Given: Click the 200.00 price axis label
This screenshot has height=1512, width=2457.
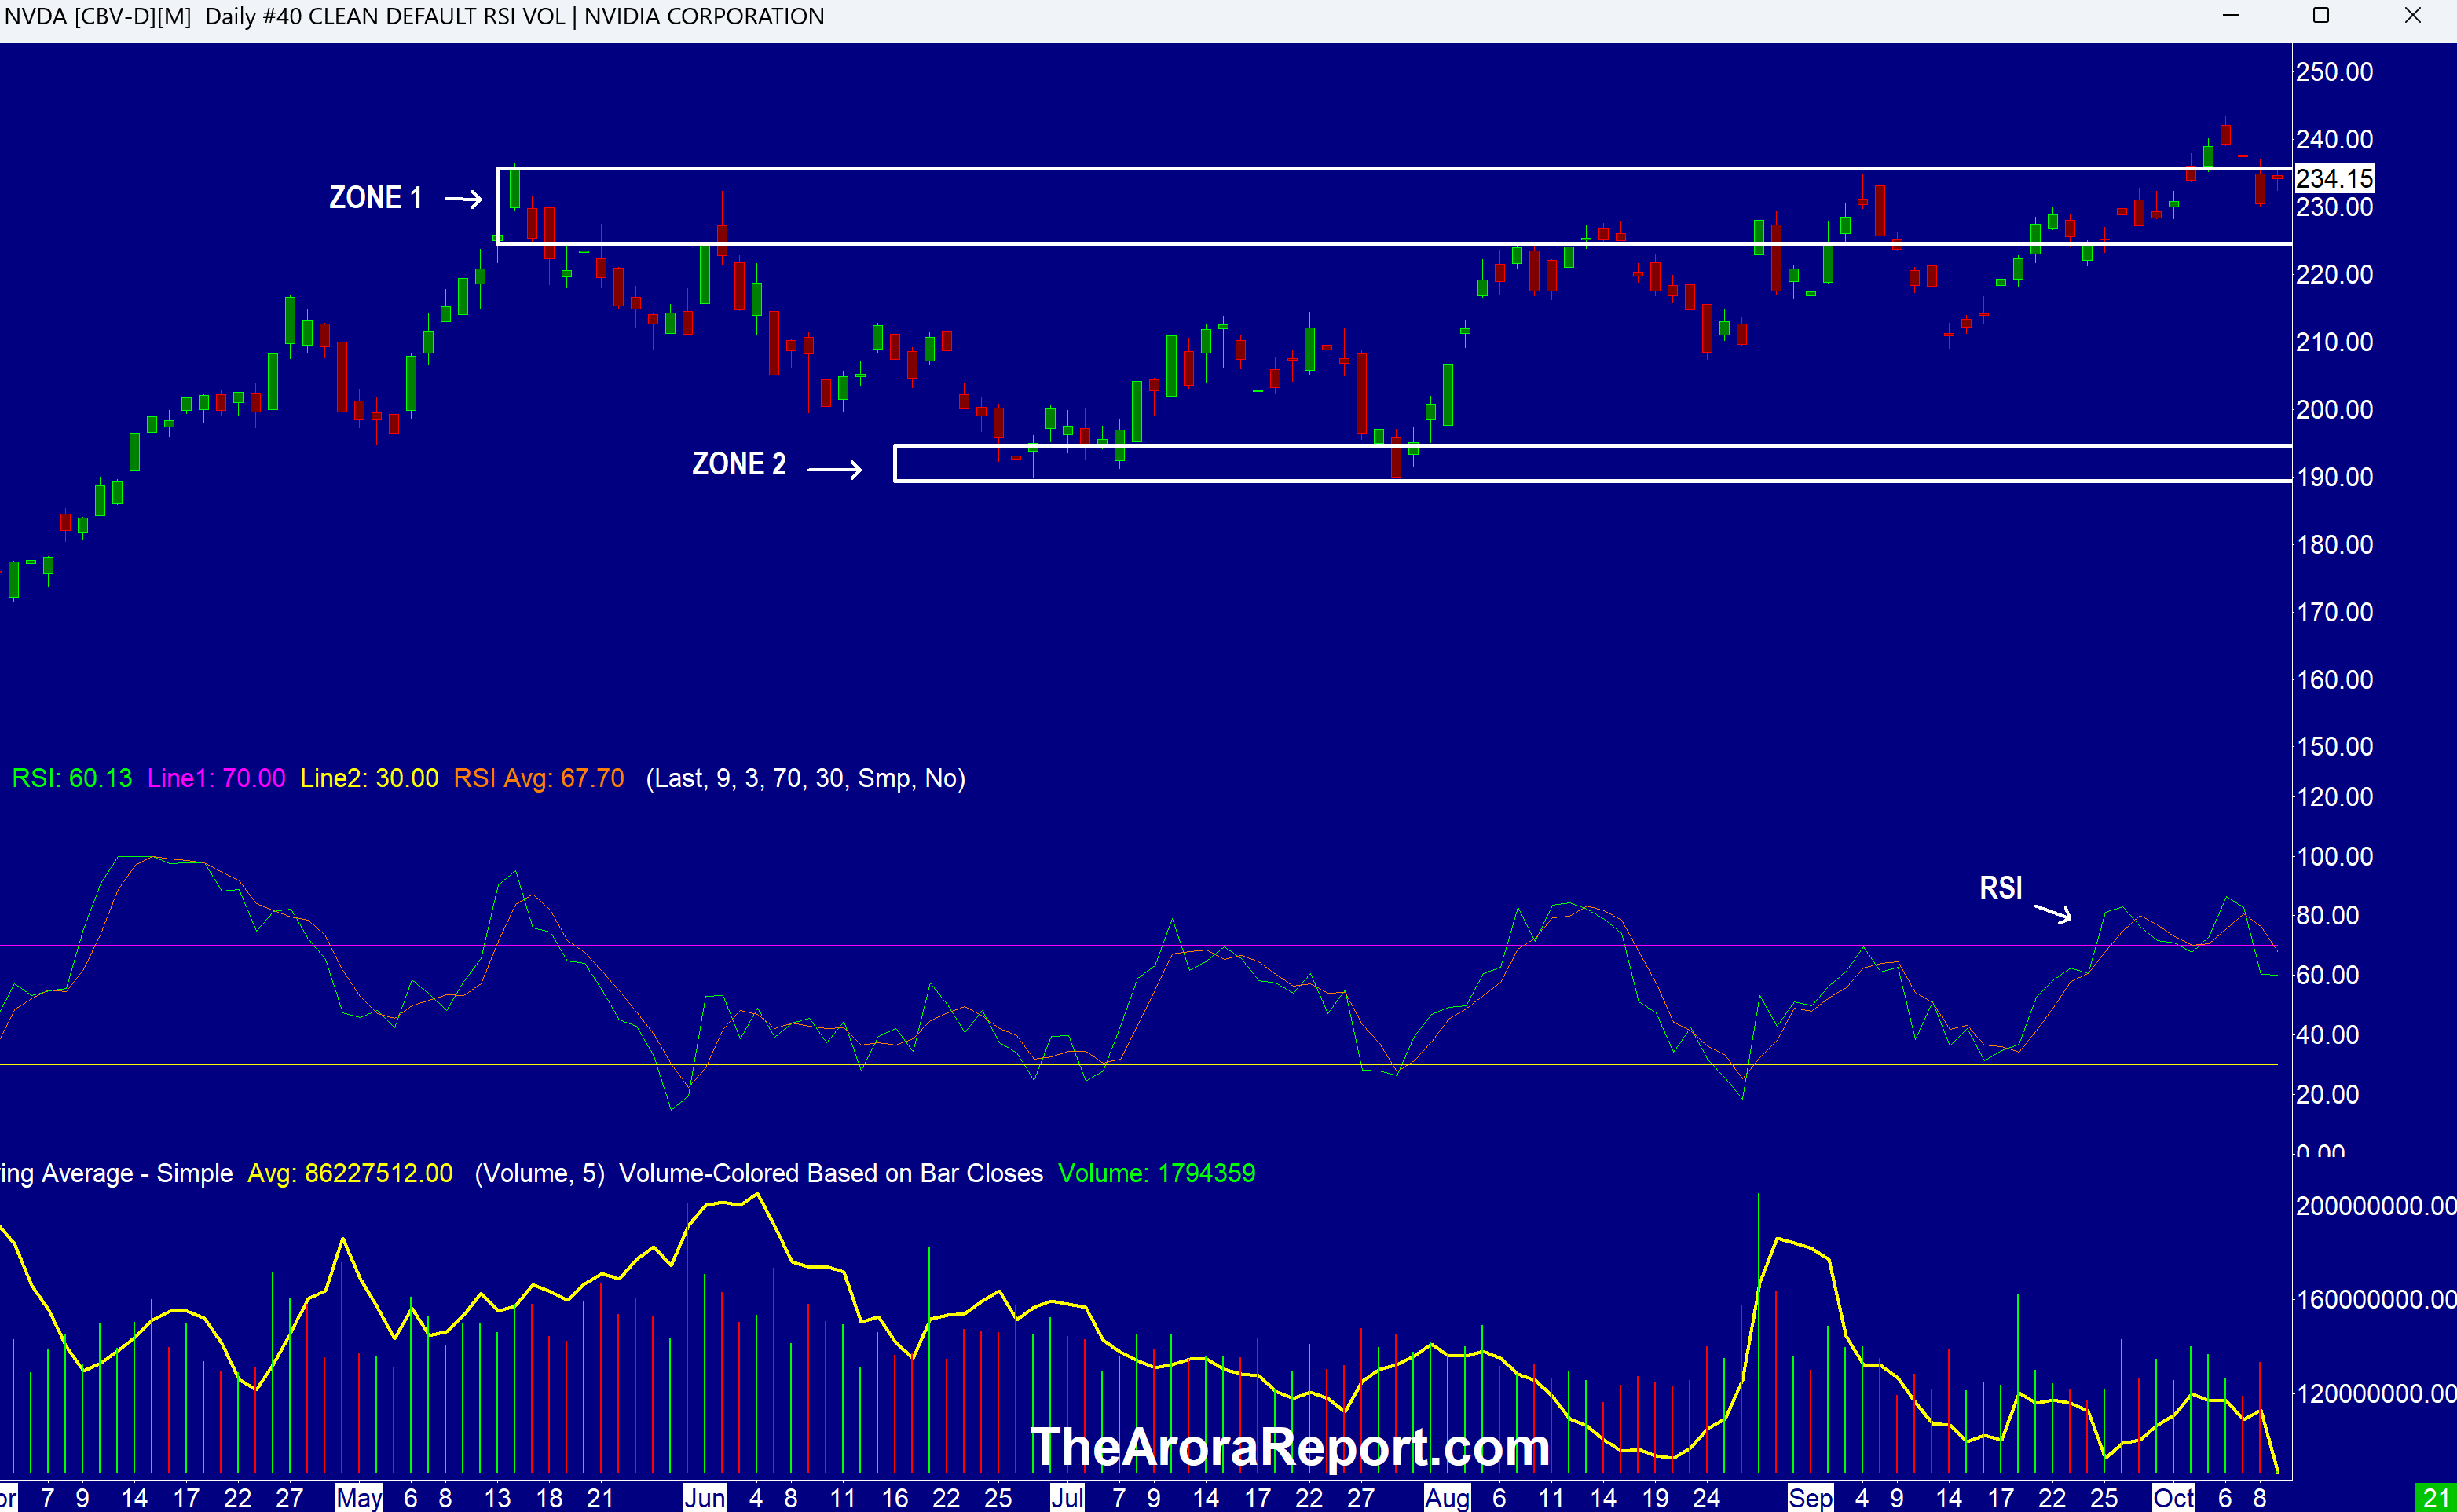Looking at the screenshot, I should tap(2334, 409).
